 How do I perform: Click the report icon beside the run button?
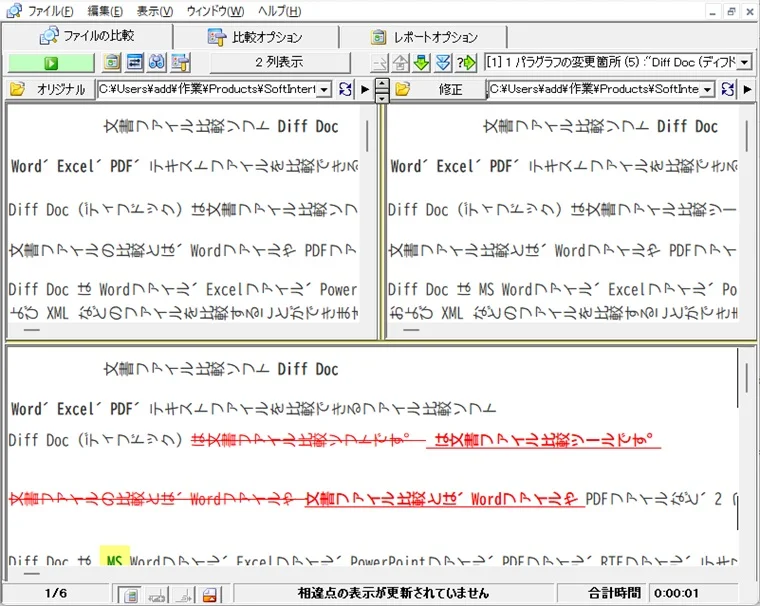click(x=111, y=62)
